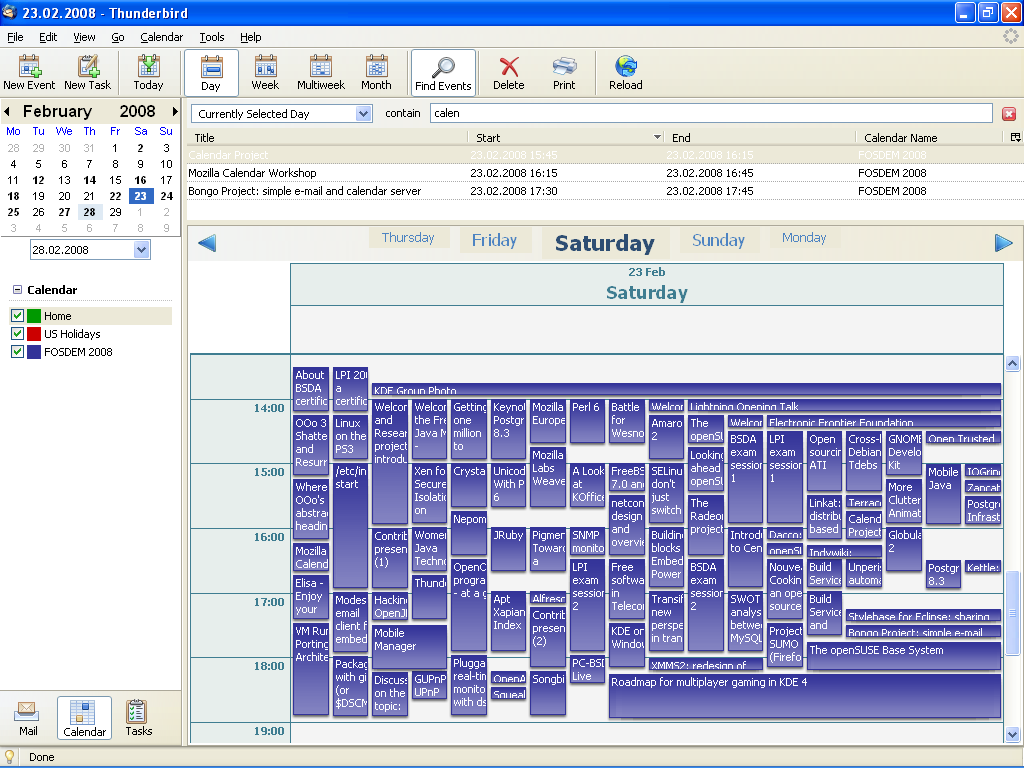
Task: Click Start column sort arrow
Action: (x=657, y=137)
